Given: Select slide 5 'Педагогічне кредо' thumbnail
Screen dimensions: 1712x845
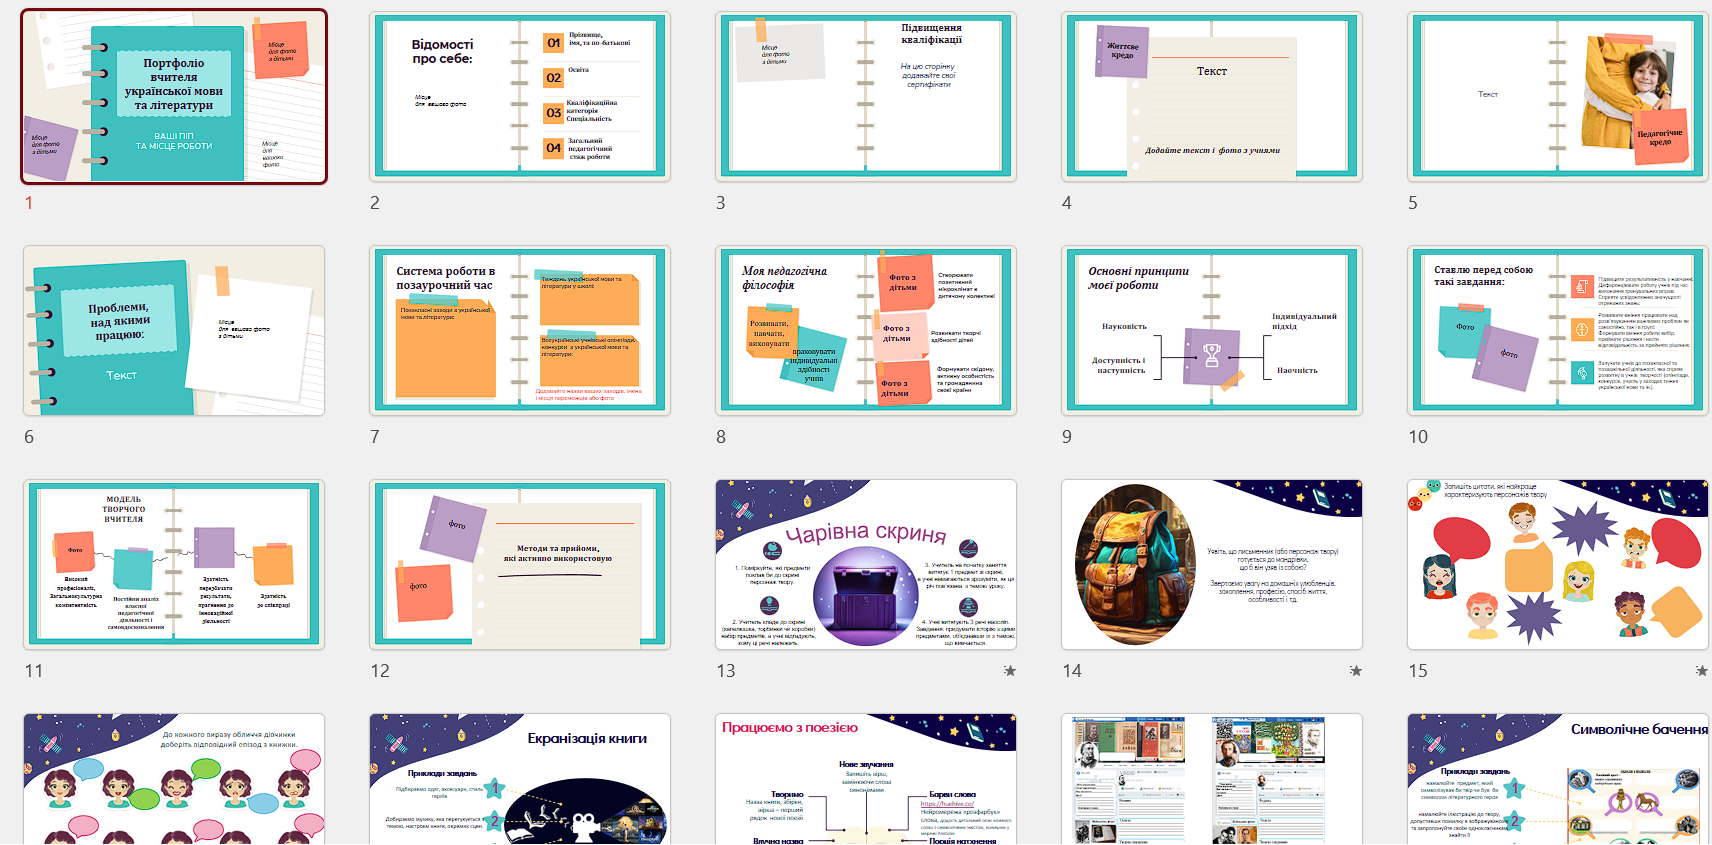Looking at the screenshot, I should coord(1558,97).
